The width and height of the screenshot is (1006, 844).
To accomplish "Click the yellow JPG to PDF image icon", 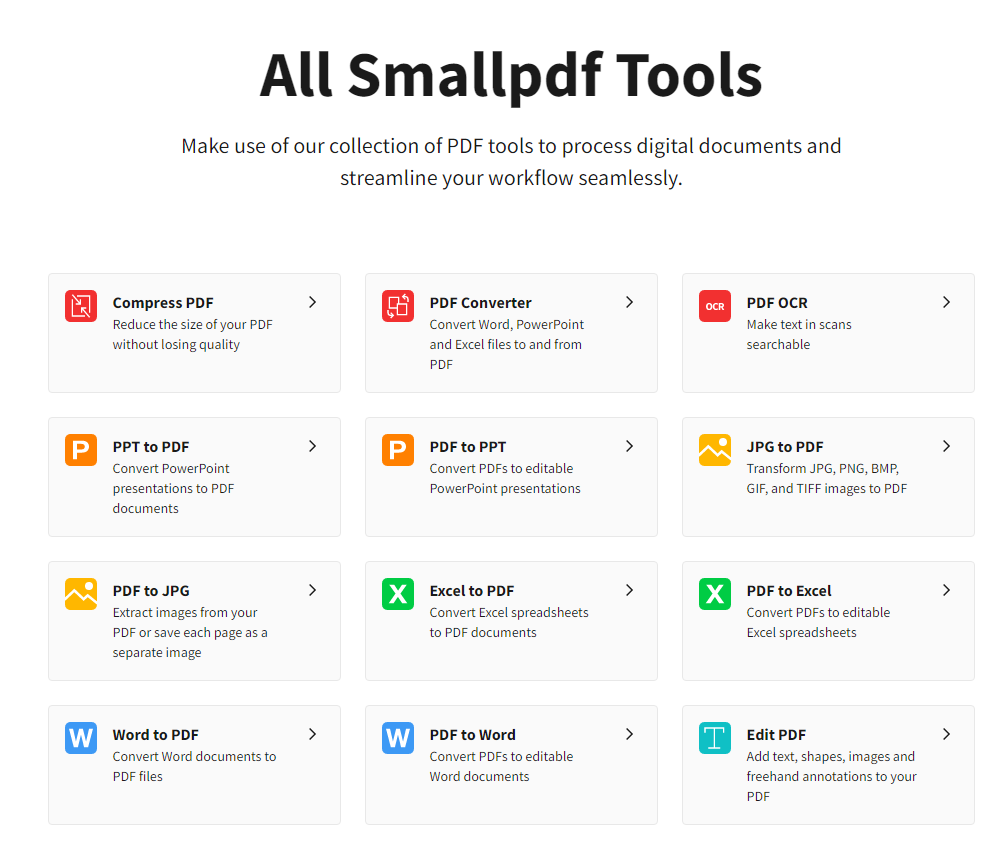I will coord(715,449).
